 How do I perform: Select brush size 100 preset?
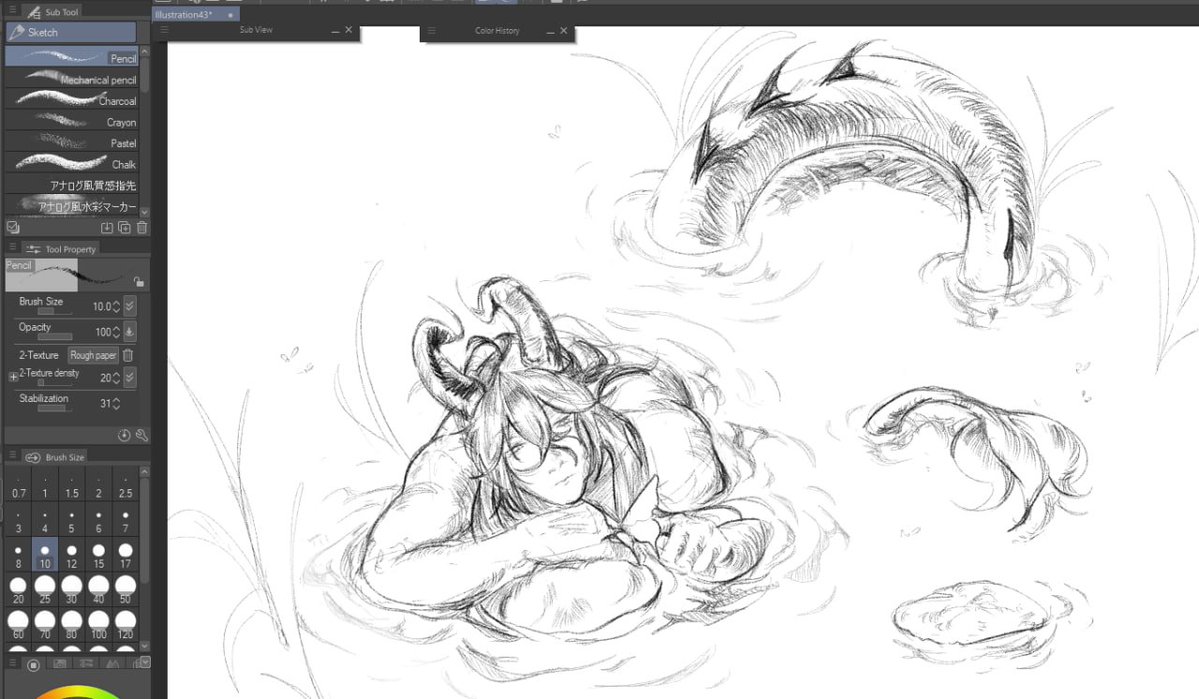pos(99,624)
